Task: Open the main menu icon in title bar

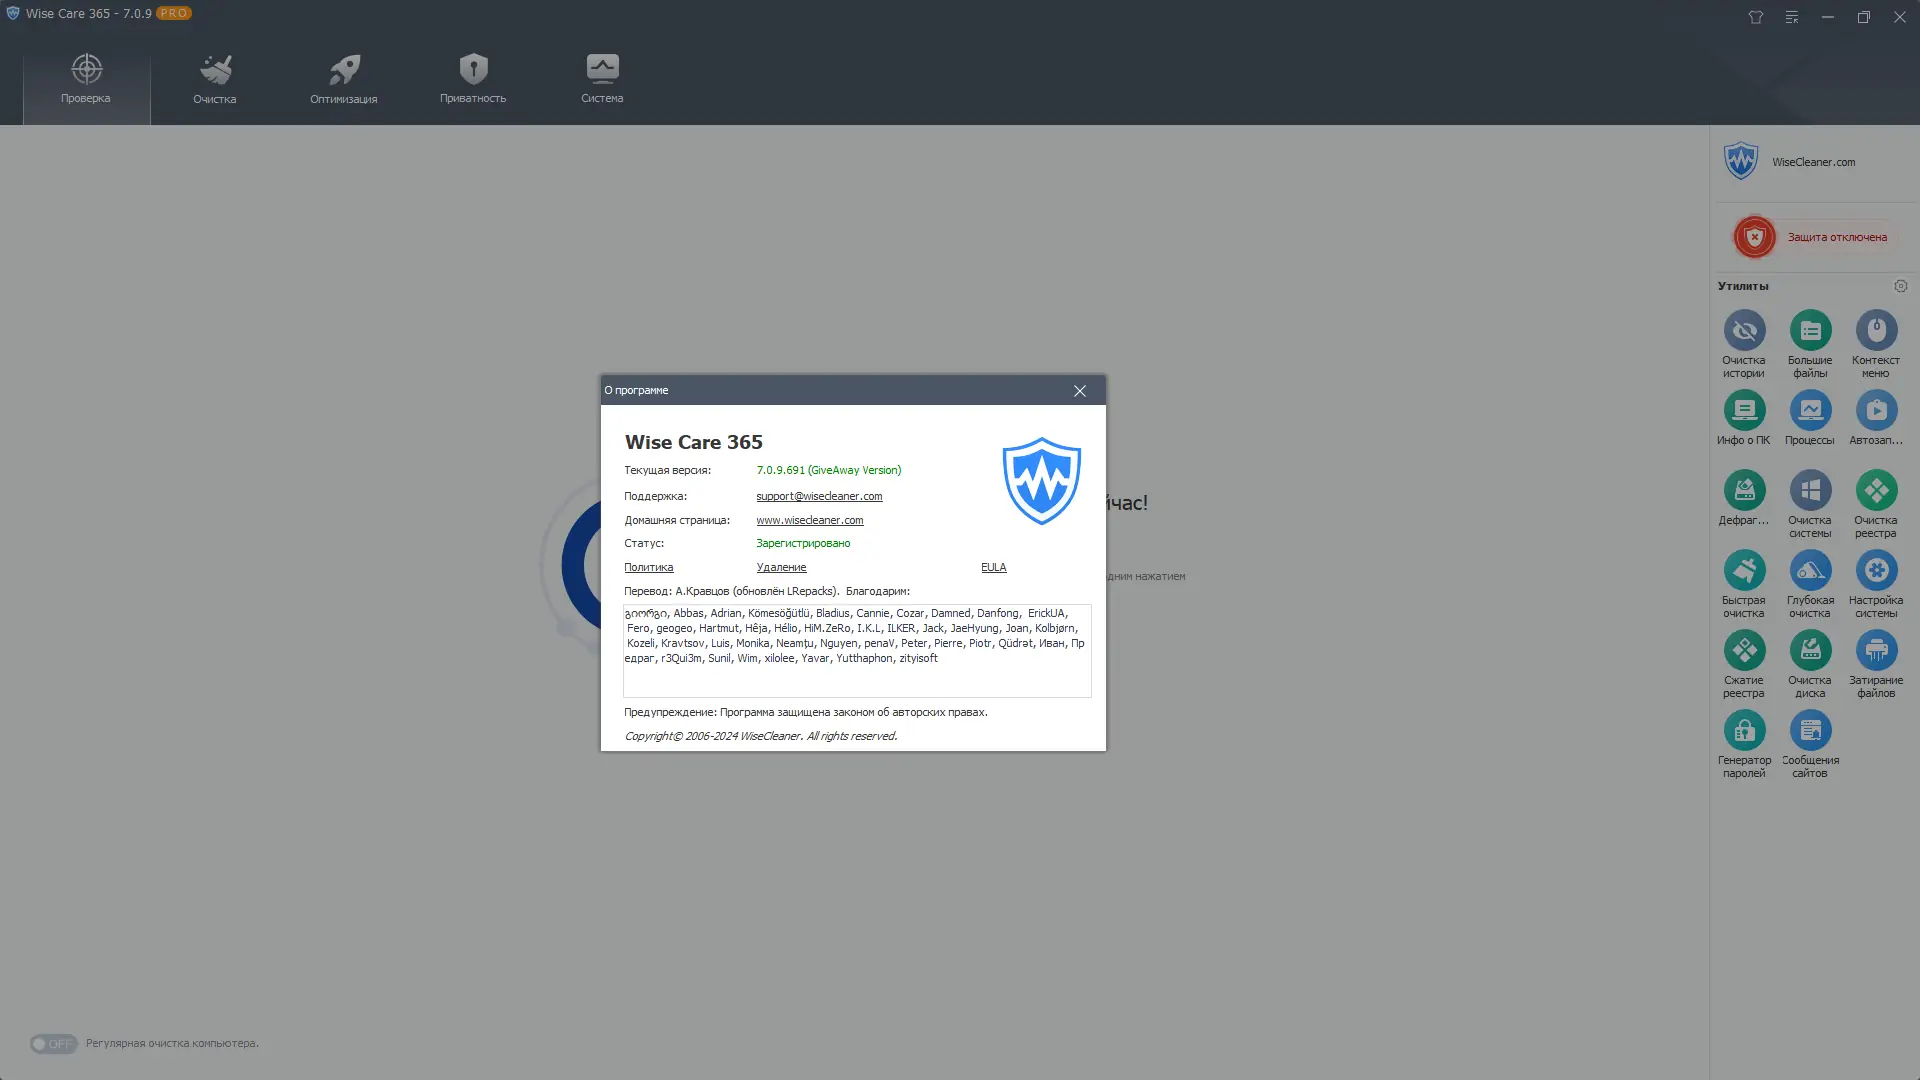Action: [1792, 17]
